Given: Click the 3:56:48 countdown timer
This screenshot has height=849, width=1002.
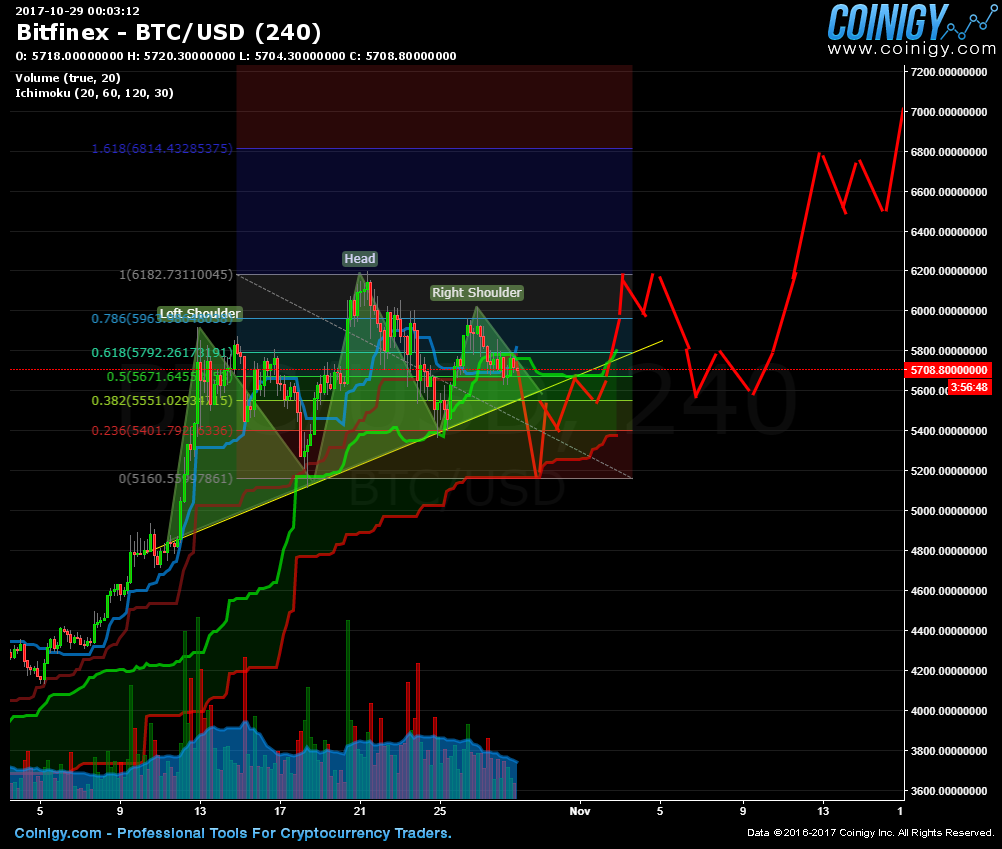Looking at the screenshot, I should pos(969,387).
